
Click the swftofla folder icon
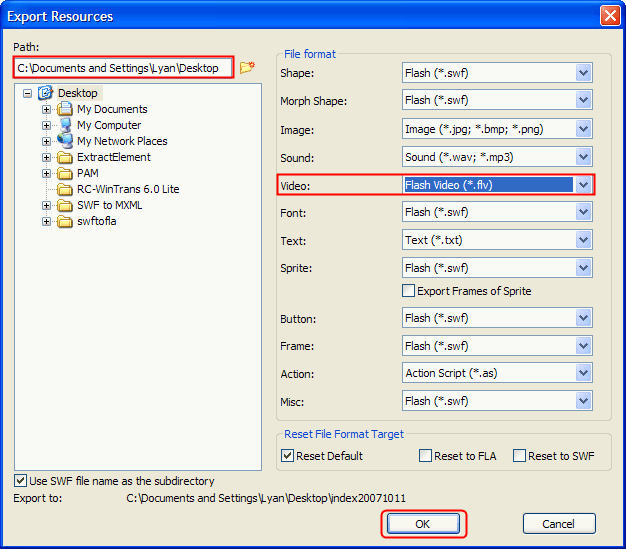pyautogui.click(x=65, y=221)
